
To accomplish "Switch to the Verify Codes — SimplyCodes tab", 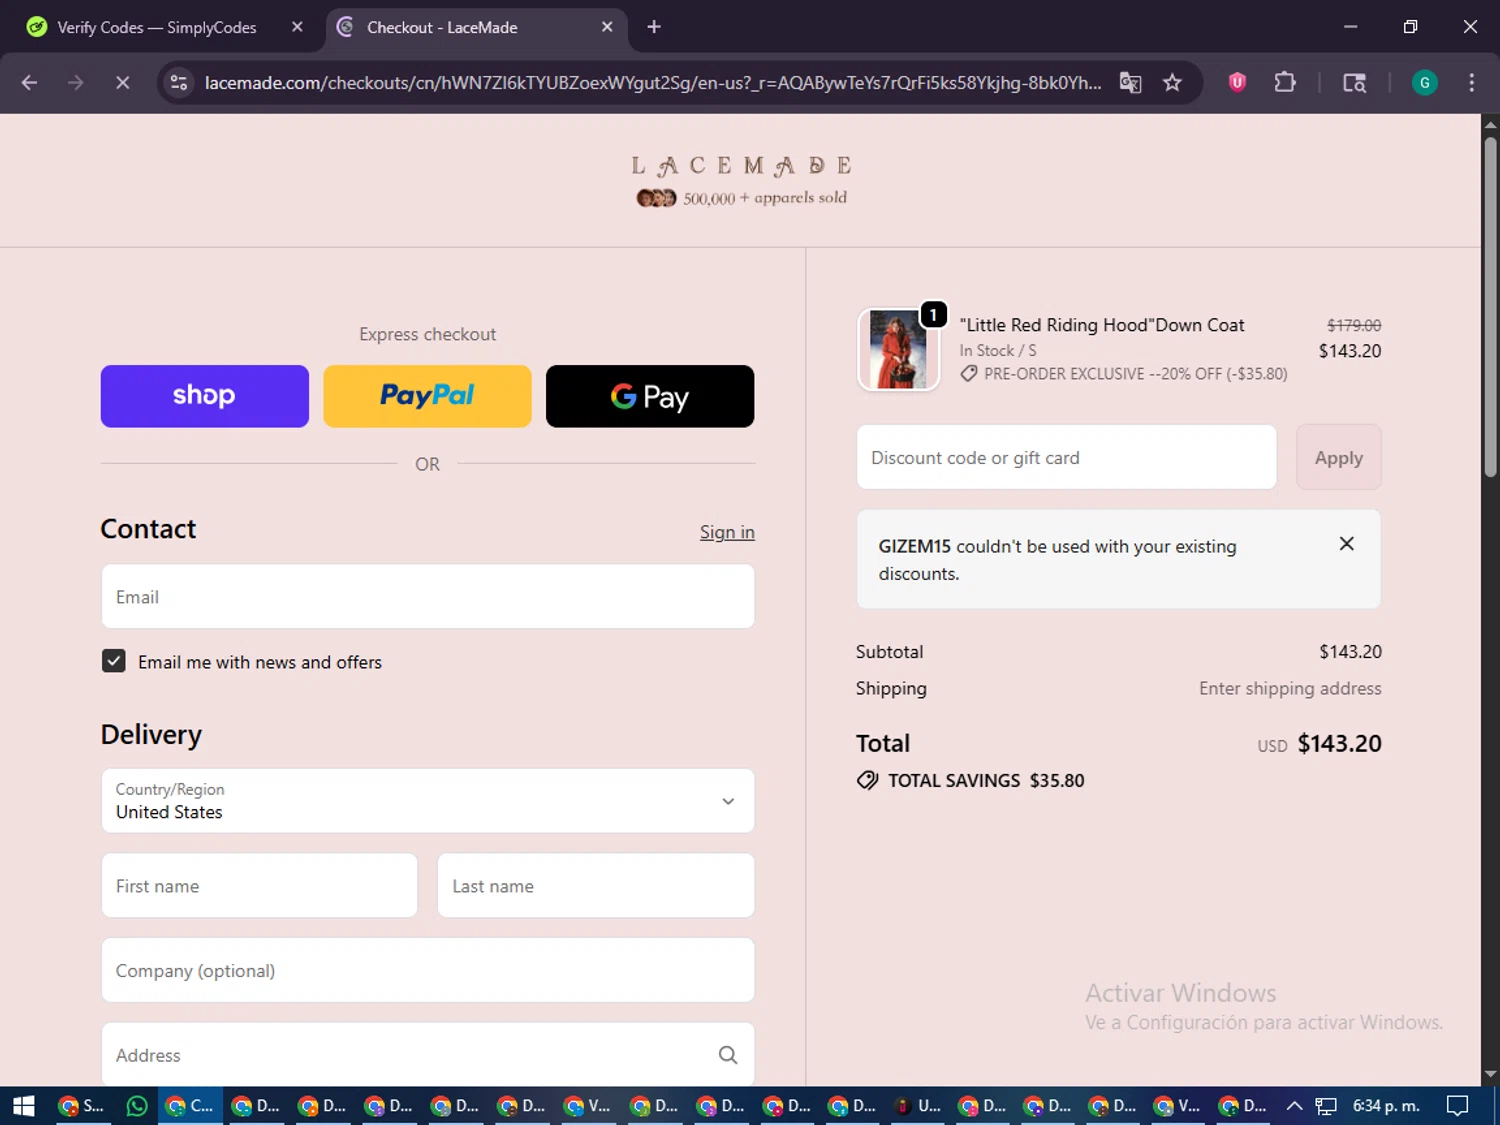I will pyautogui.click(x=157, y=27).
